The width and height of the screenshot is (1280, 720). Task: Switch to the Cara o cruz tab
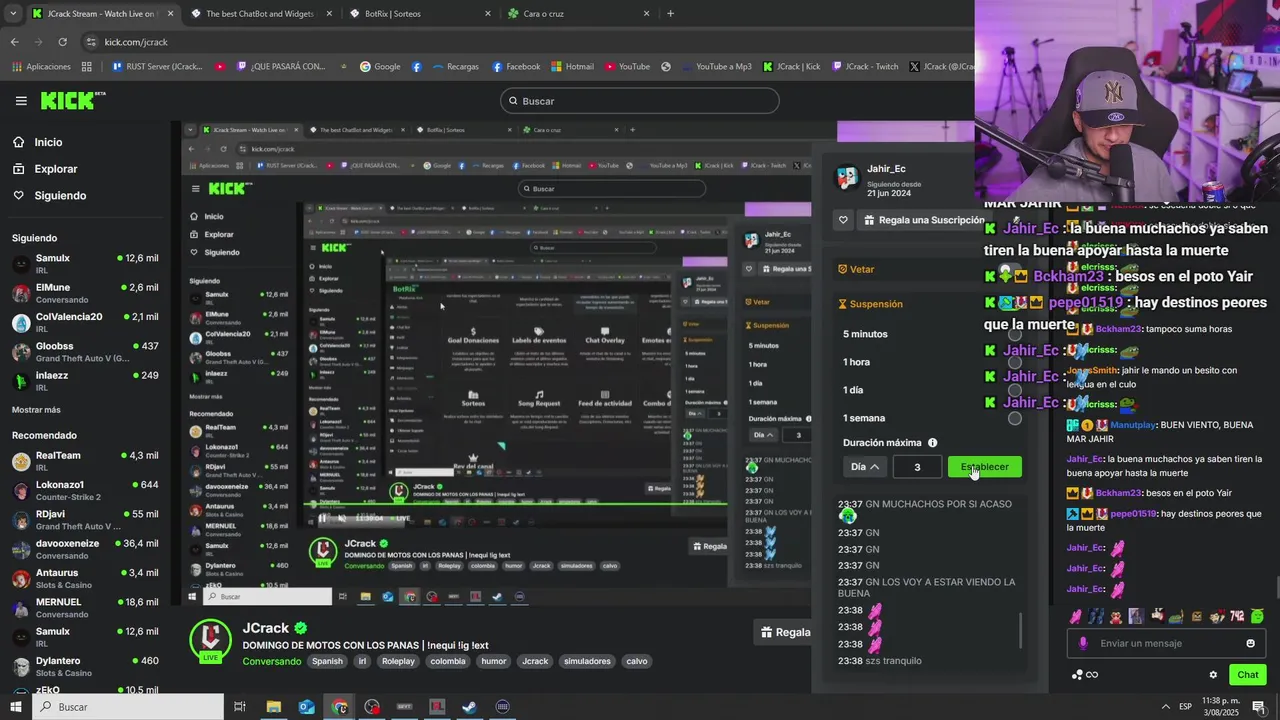577,14
